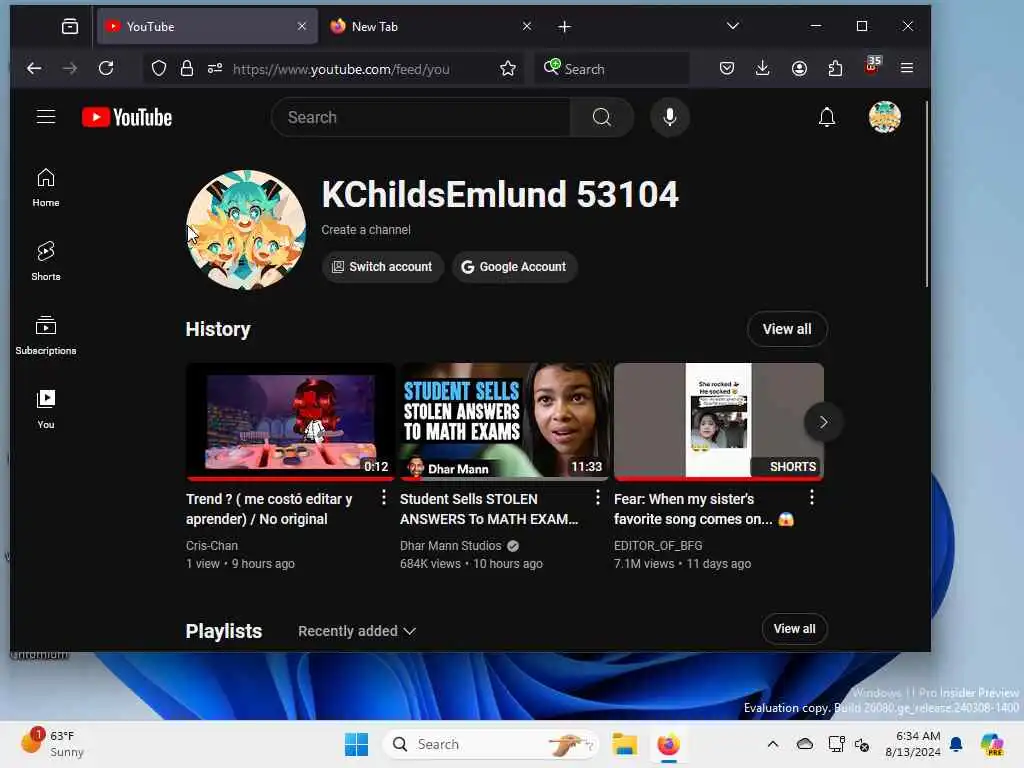Show hidden system tray icons
Image resolution: width=1024 pixels, height=768 pixels.
[x=773, y=744]
